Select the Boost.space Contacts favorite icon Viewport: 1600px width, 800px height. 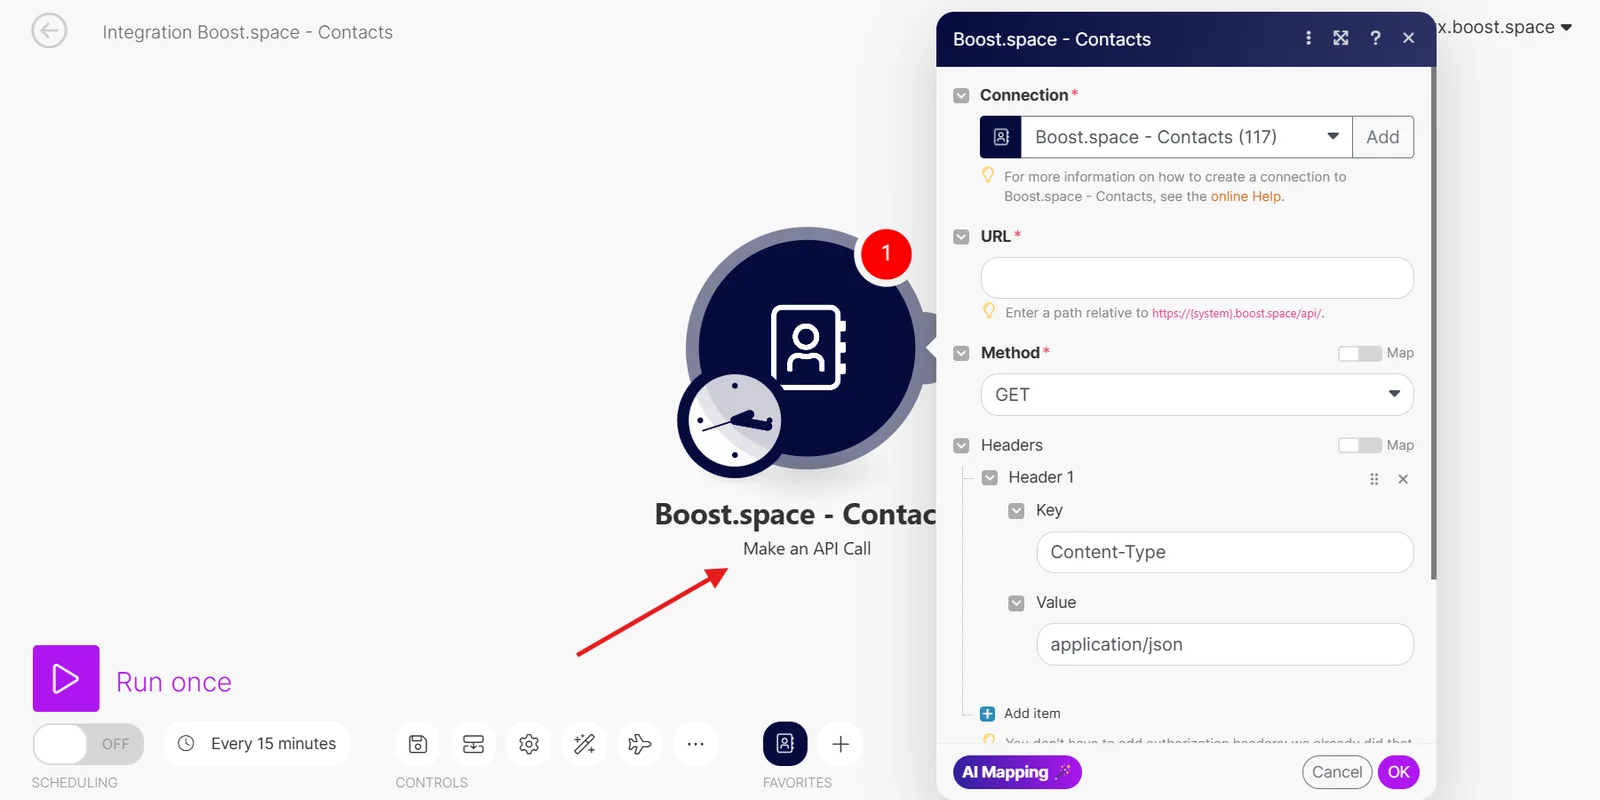pos(785,744)
